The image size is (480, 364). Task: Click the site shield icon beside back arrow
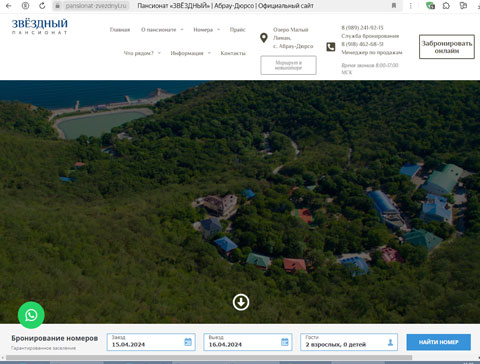25,6
